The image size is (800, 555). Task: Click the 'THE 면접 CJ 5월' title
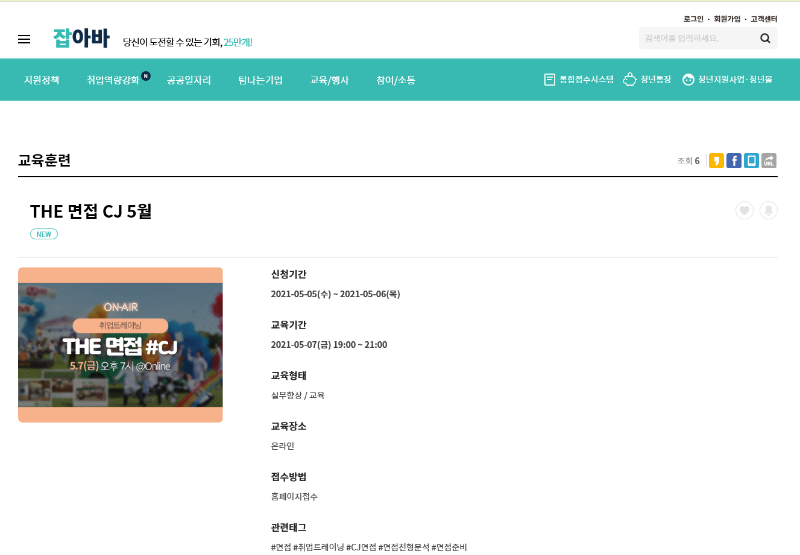[91, 211]
